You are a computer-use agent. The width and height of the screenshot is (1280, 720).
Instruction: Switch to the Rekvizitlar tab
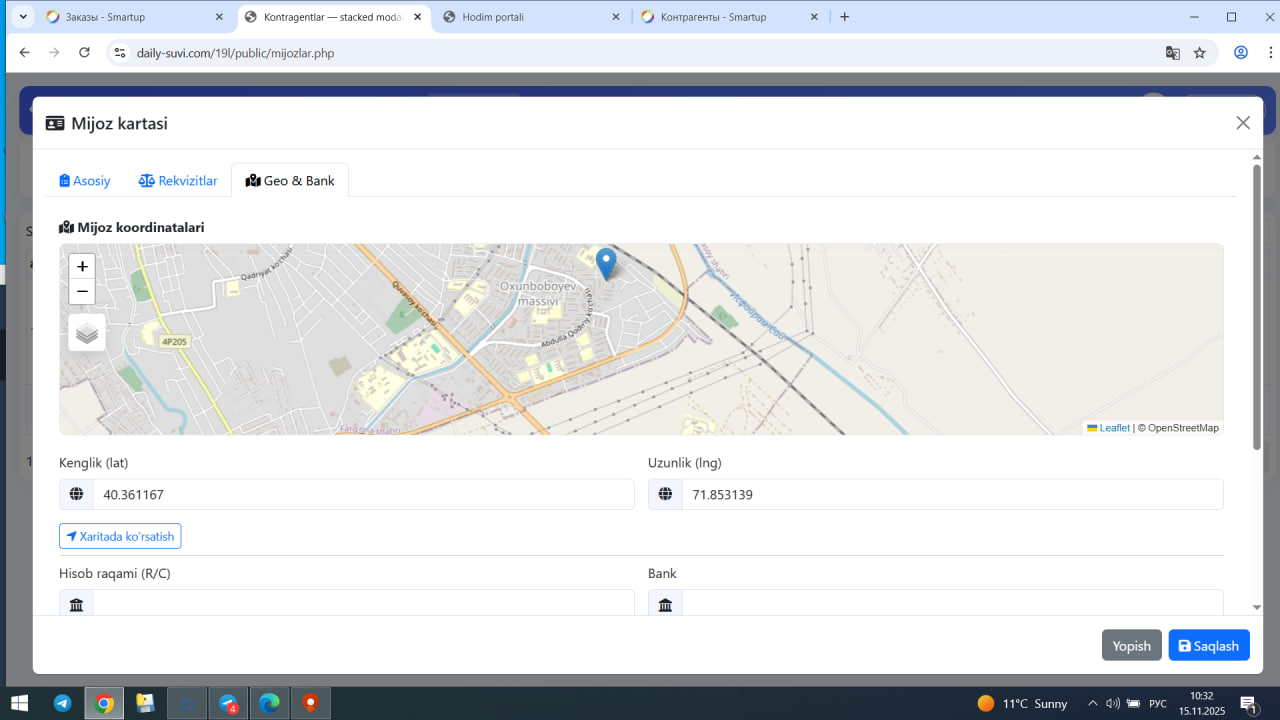[x=178, y=181]
